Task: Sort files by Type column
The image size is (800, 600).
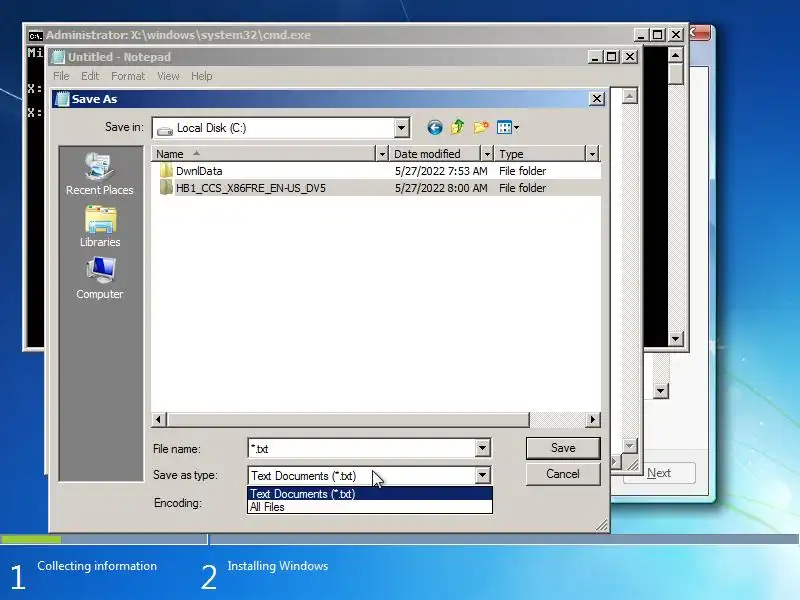Action: click(540, 154)
